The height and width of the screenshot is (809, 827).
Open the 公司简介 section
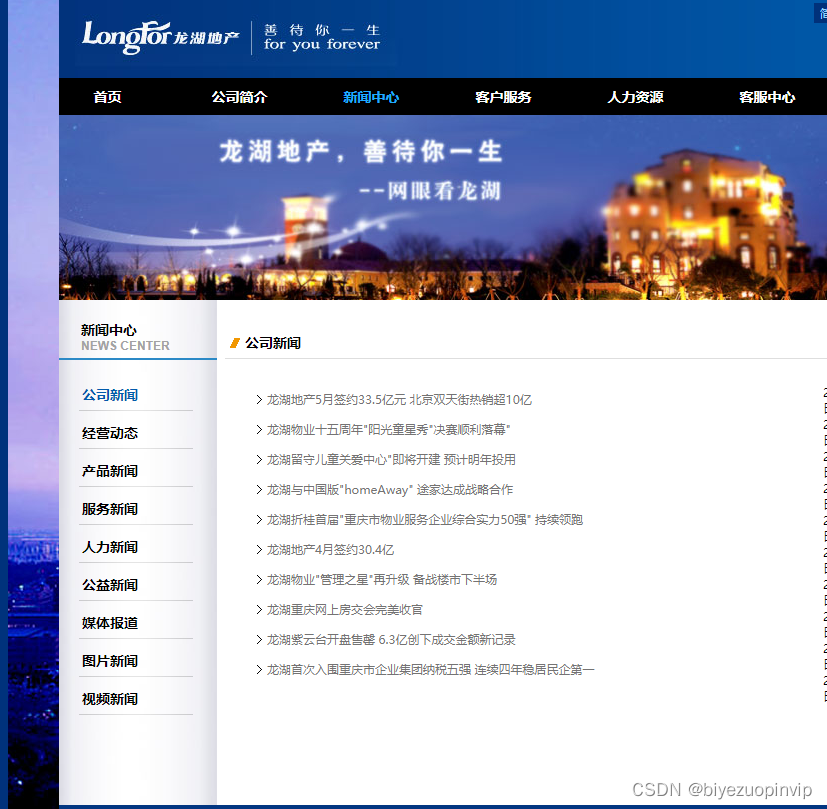coord(239,96)
